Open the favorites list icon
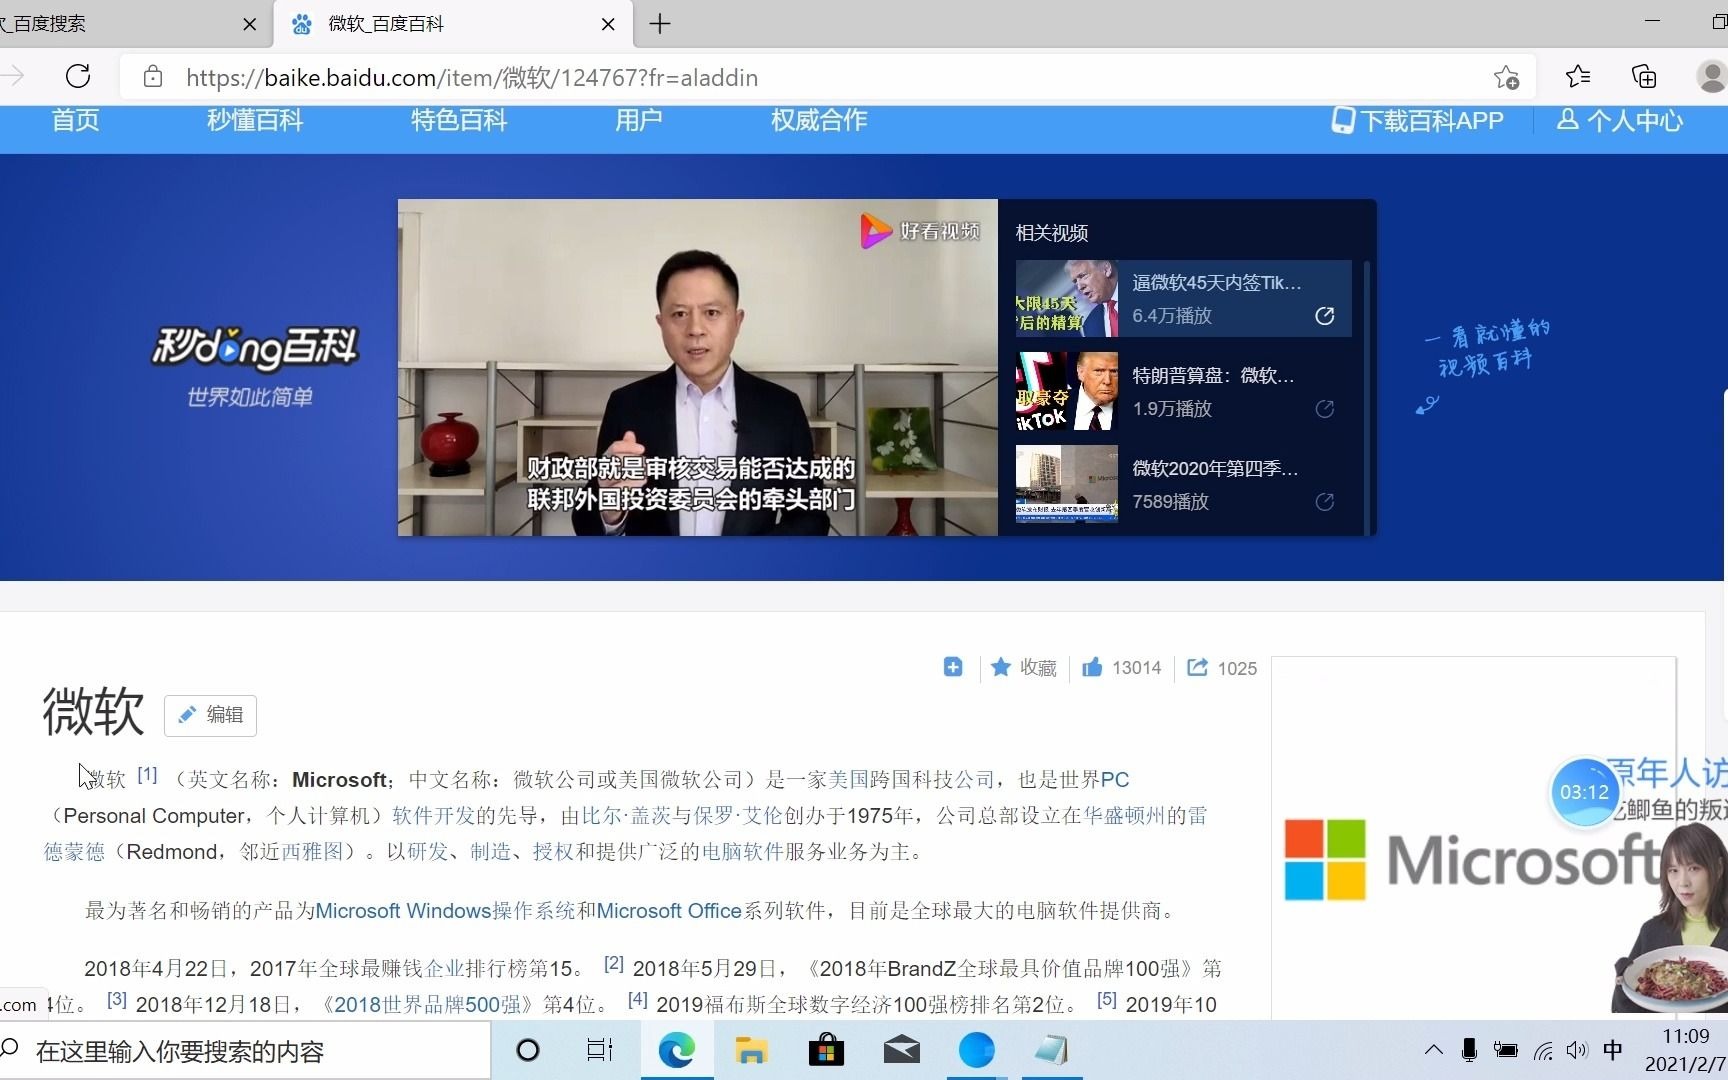 click(1578, 77)
